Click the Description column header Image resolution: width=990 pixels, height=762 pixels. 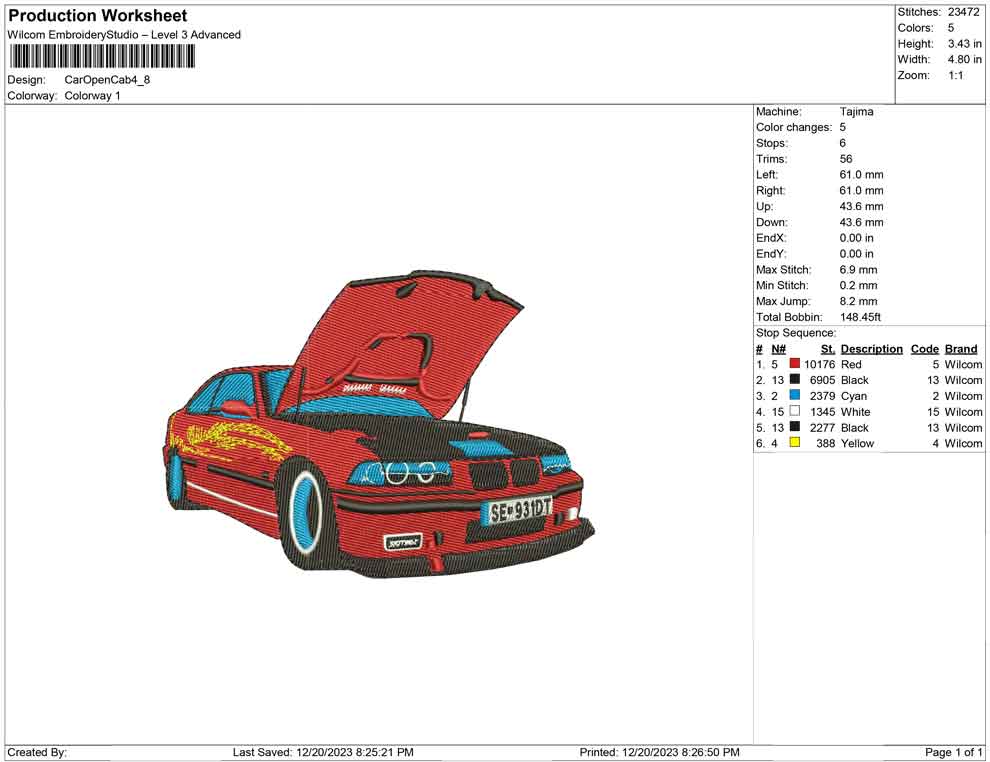point(872,348)
